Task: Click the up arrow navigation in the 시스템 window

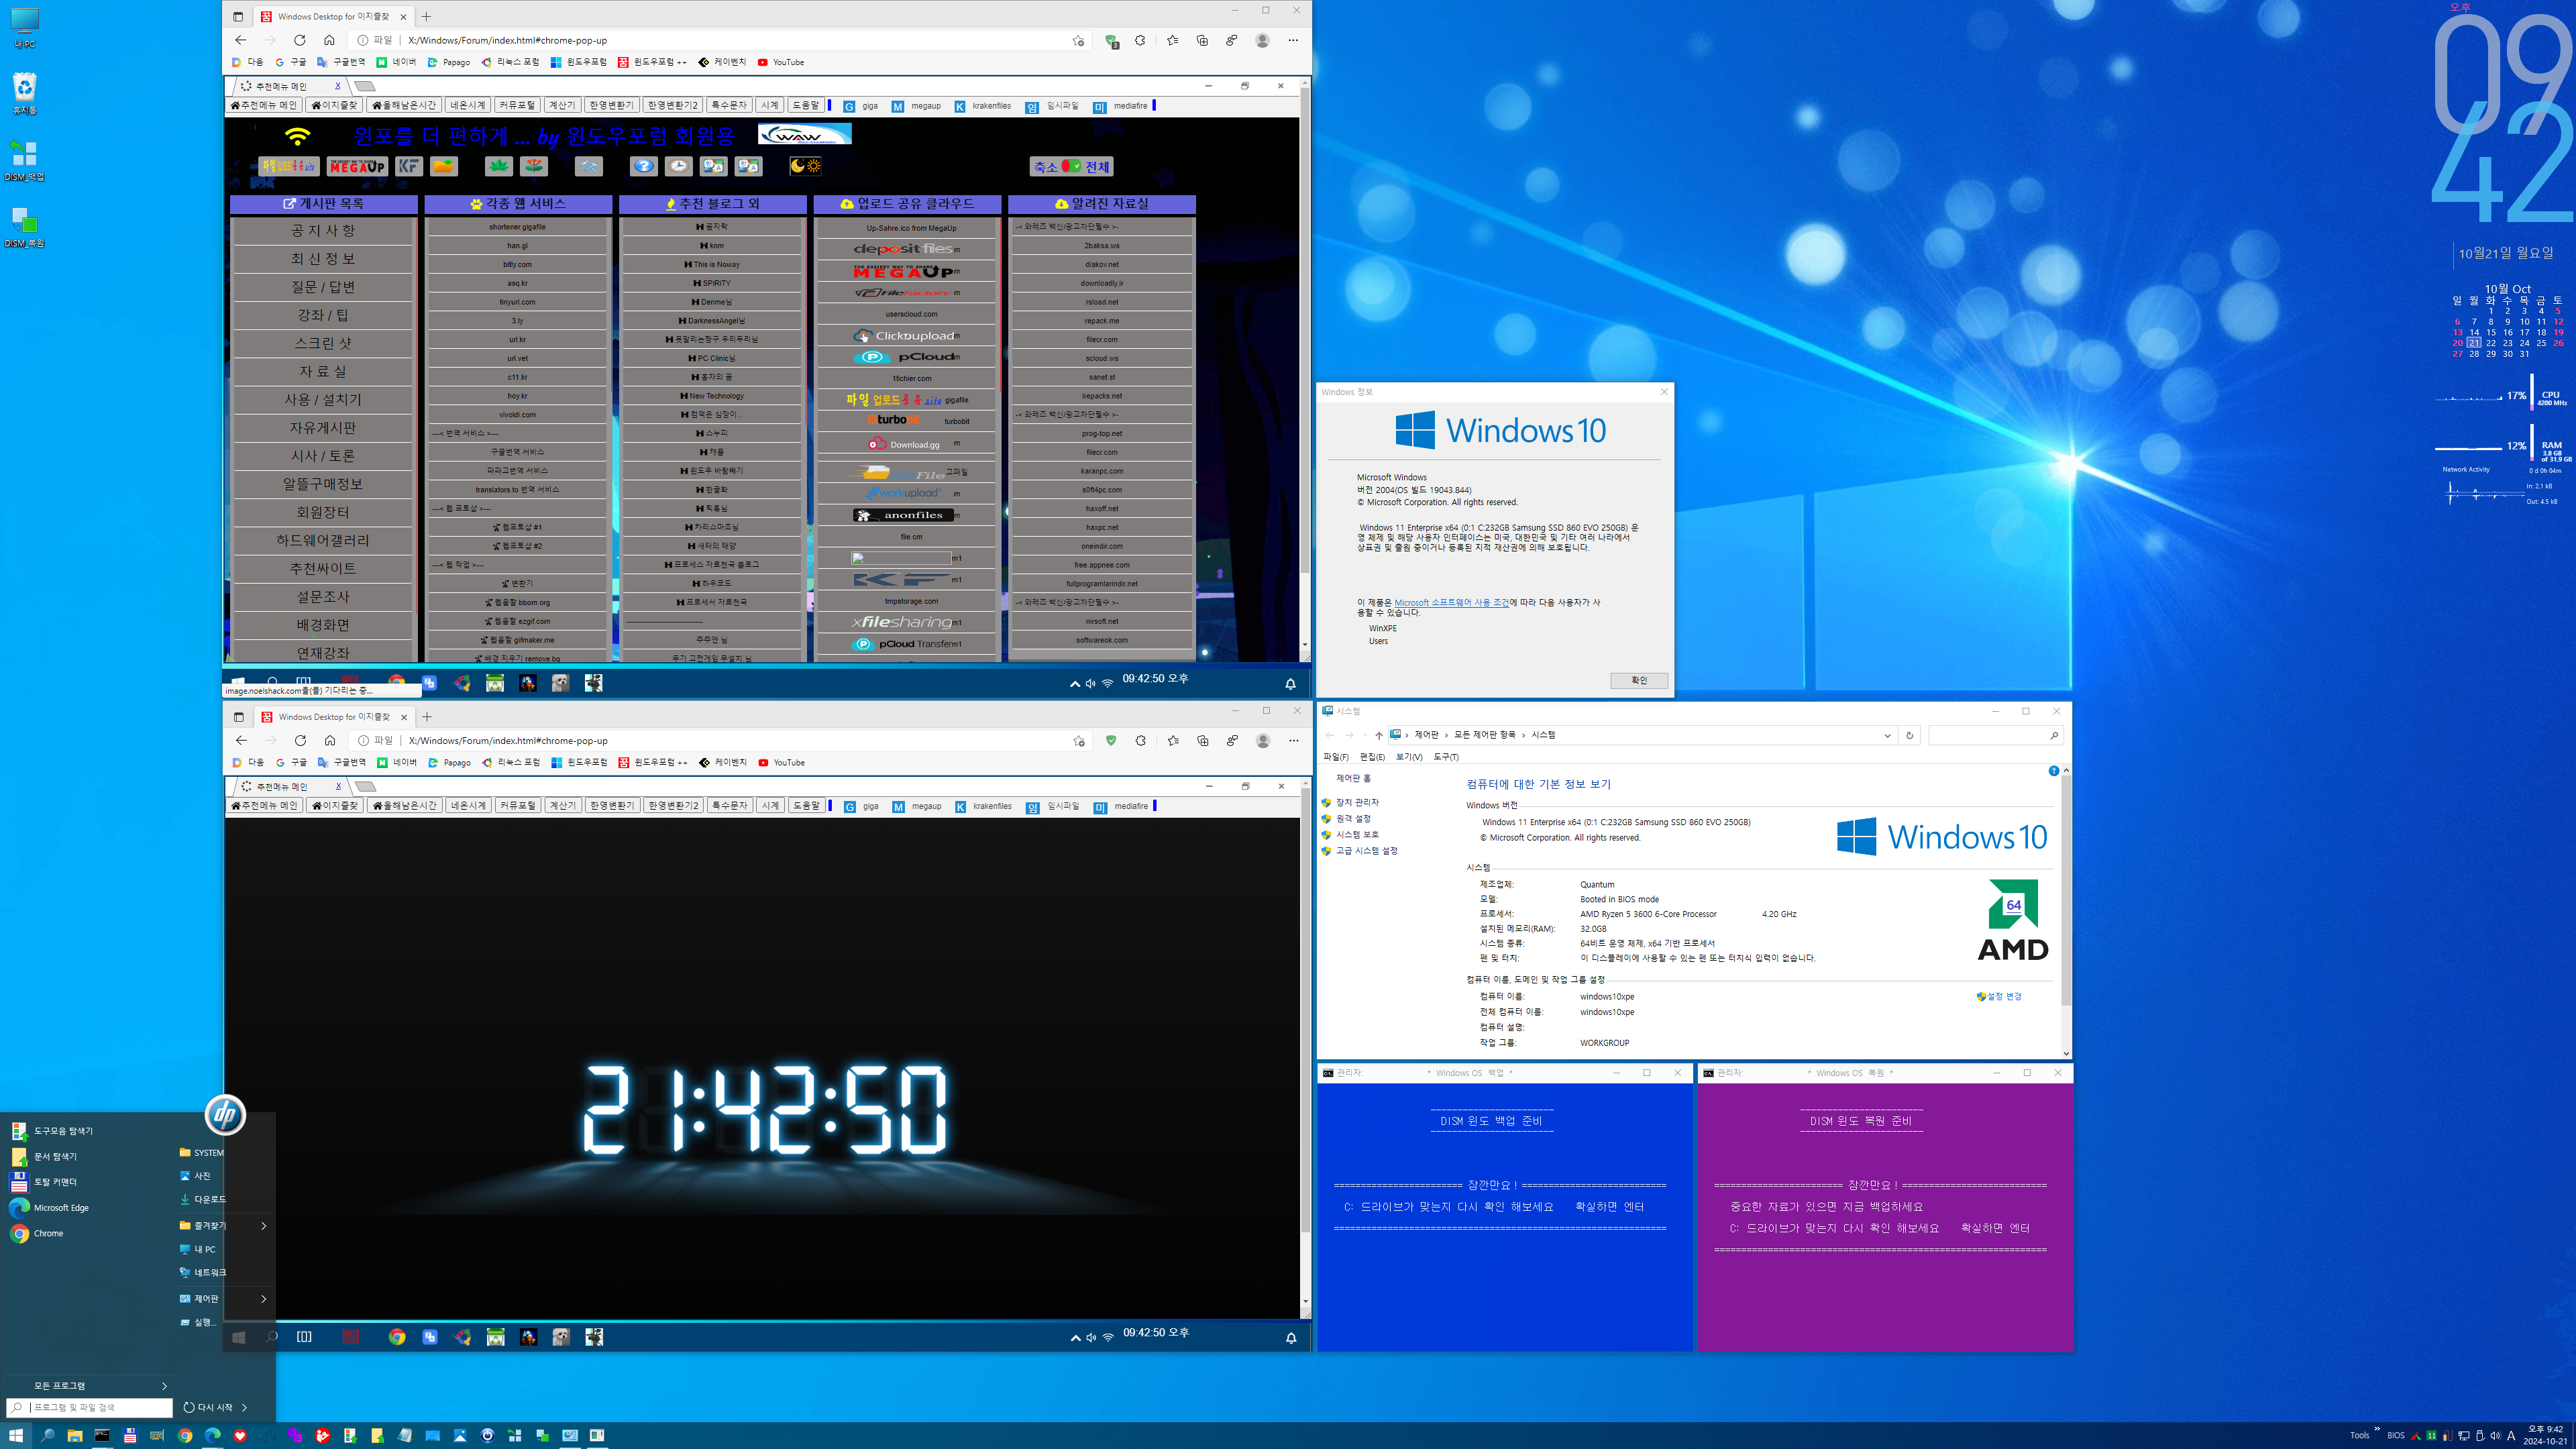Action: tap(1378, 735)
